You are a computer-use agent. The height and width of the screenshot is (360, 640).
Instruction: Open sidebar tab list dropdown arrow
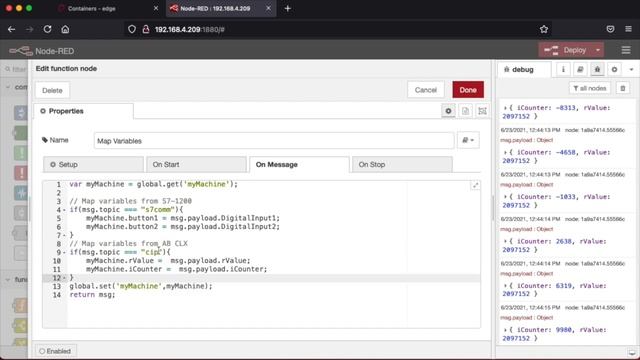coord(631,69)
